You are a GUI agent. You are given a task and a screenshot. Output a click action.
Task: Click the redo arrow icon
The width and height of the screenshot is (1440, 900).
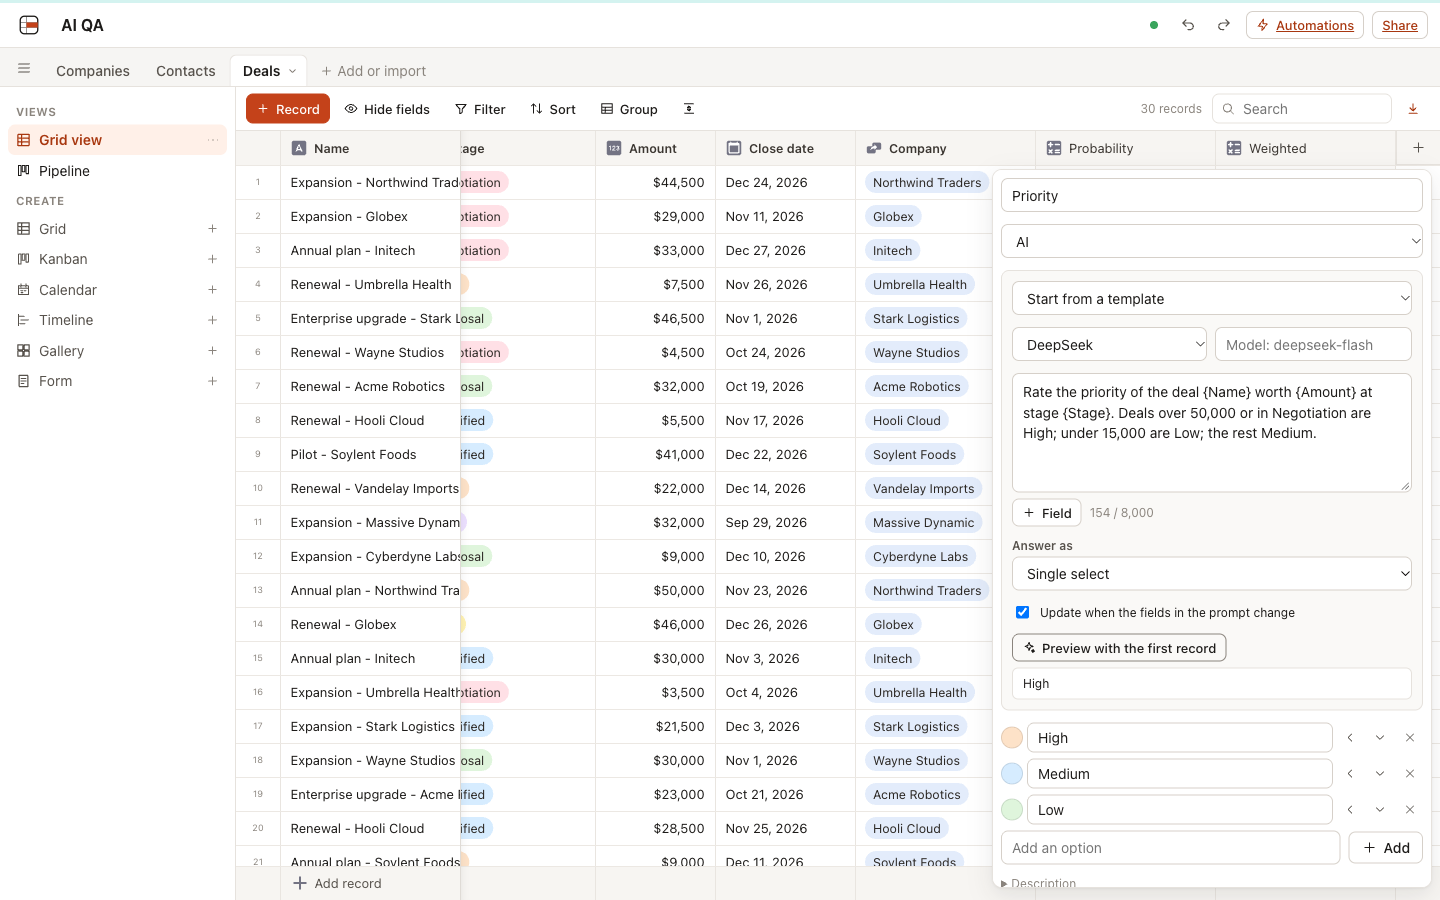[x=1223, y=25]
